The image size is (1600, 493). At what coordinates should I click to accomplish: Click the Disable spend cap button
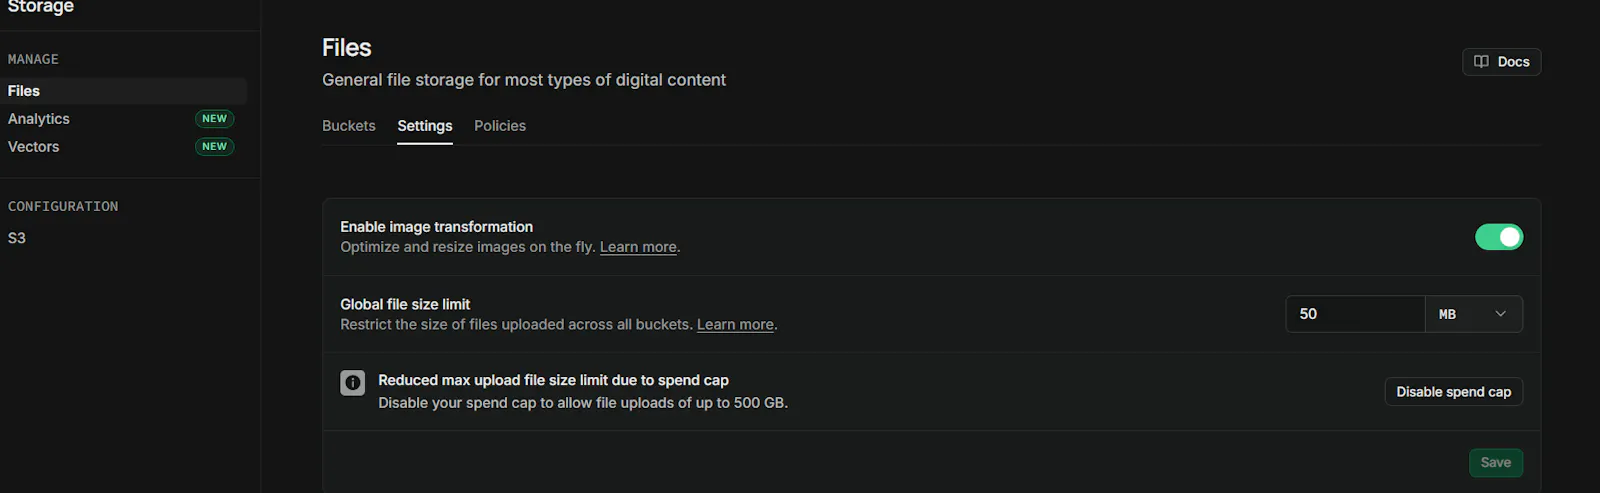pos(1453,392)
